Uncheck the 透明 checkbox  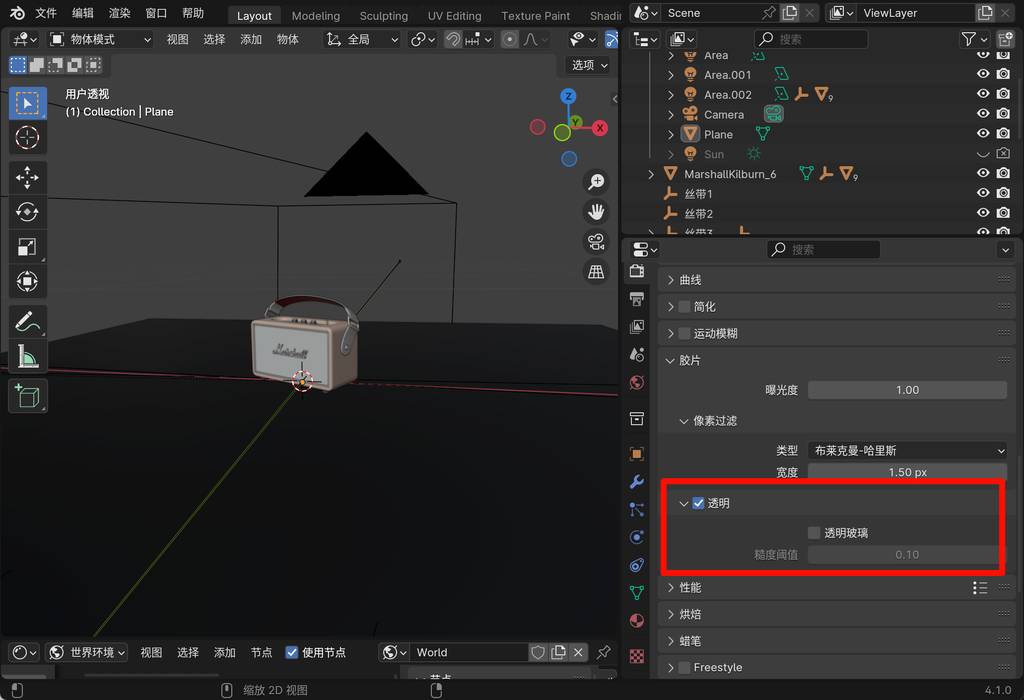click(699, 504)
